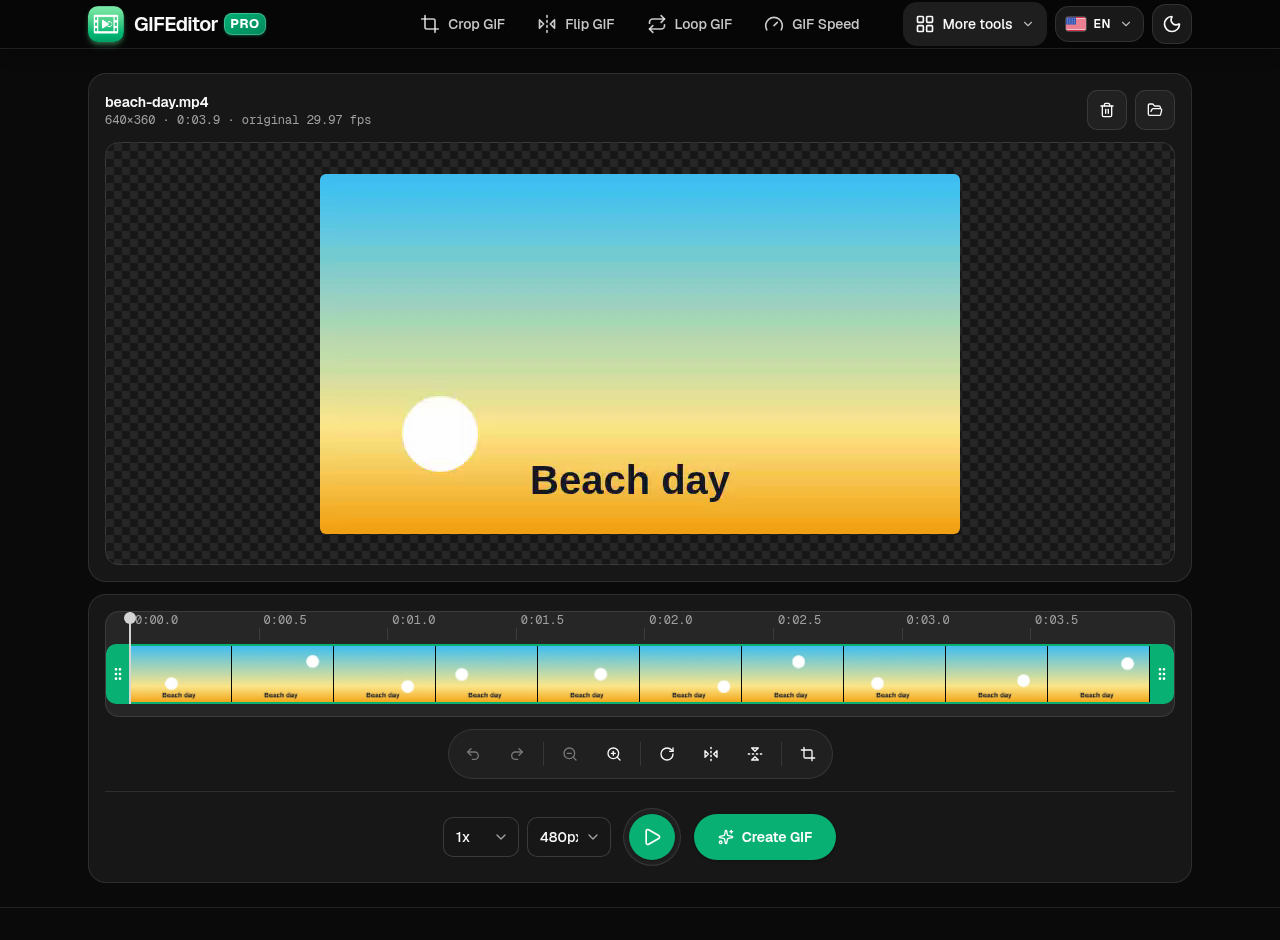
Task: Delete the video using the trash icon
Action: pos(1107,110)
